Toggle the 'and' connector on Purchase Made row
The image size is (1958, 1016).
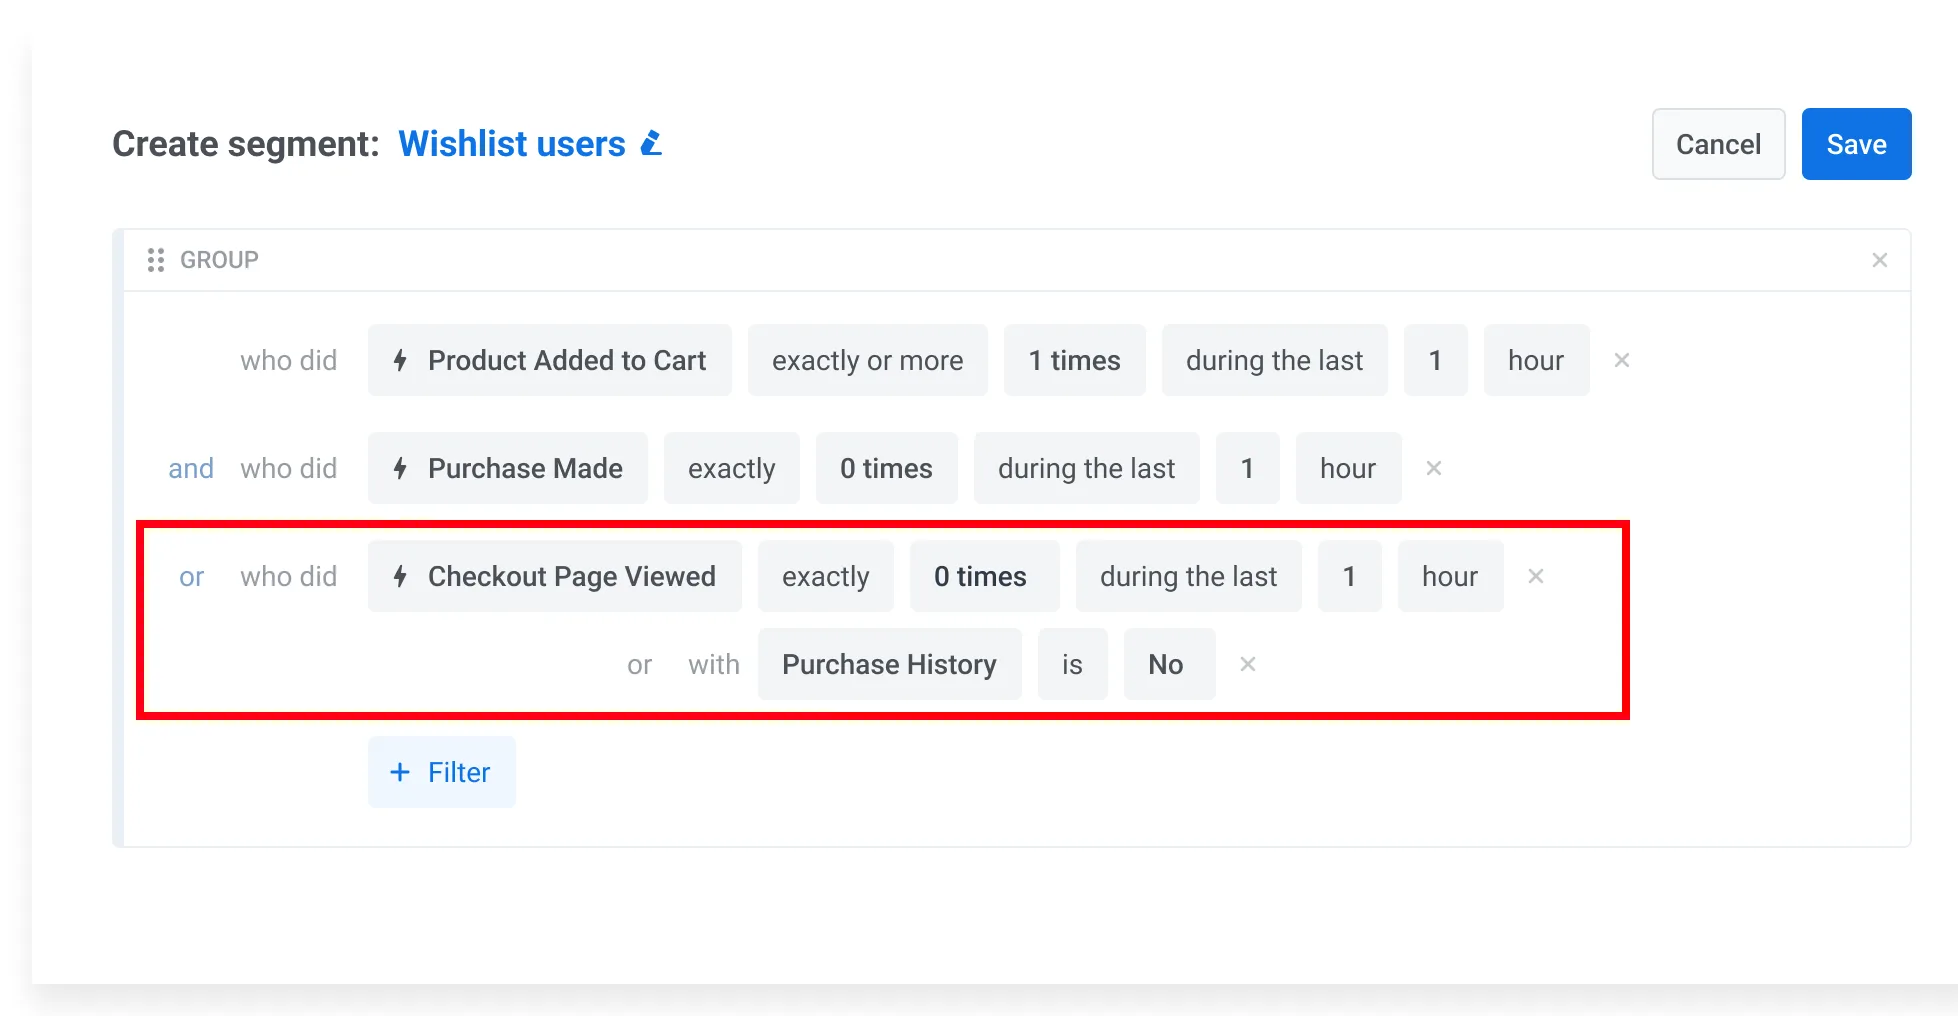191,468
